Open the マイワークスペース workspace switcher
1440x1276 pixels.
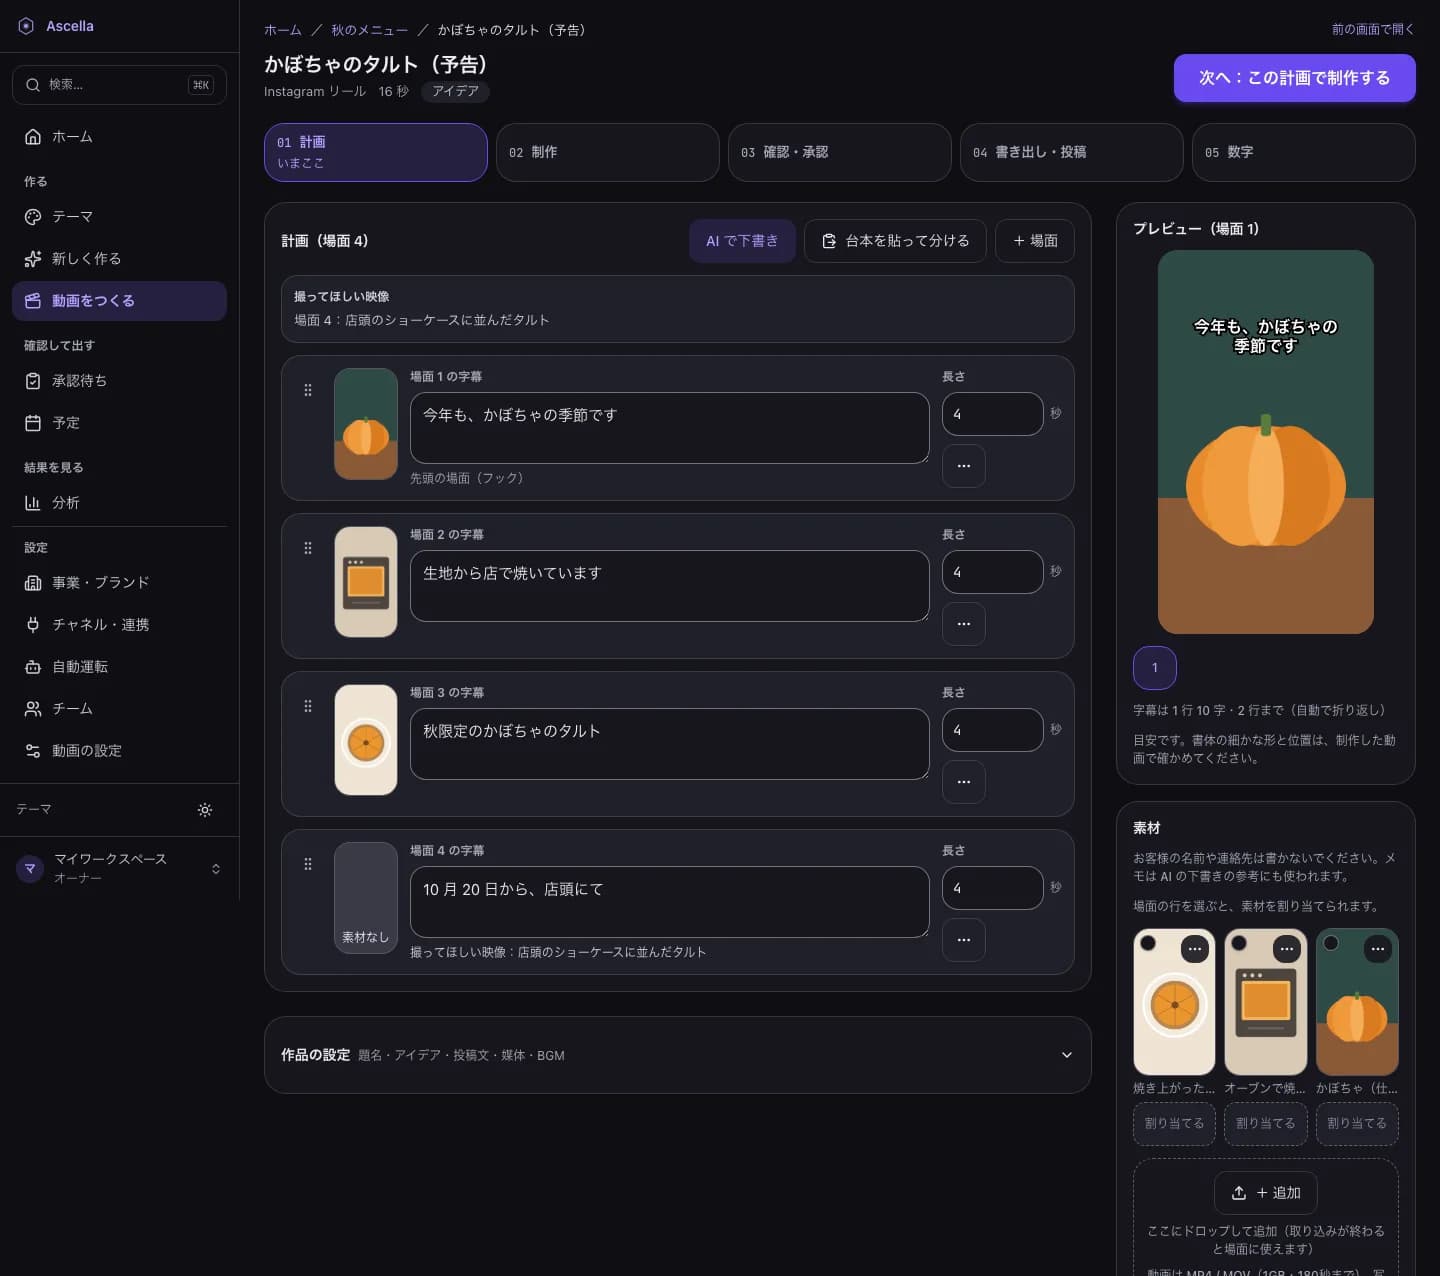(119, 869)
